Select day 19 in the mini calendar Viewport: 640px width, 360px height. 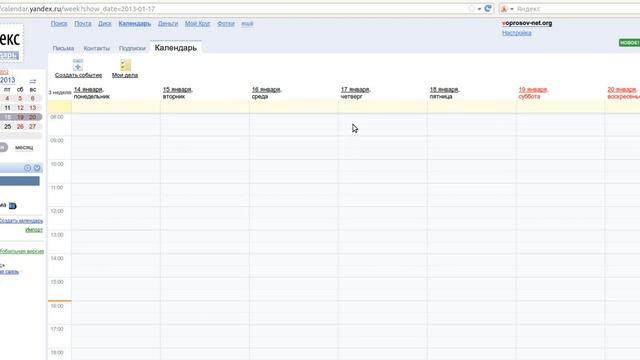[20, 117]
